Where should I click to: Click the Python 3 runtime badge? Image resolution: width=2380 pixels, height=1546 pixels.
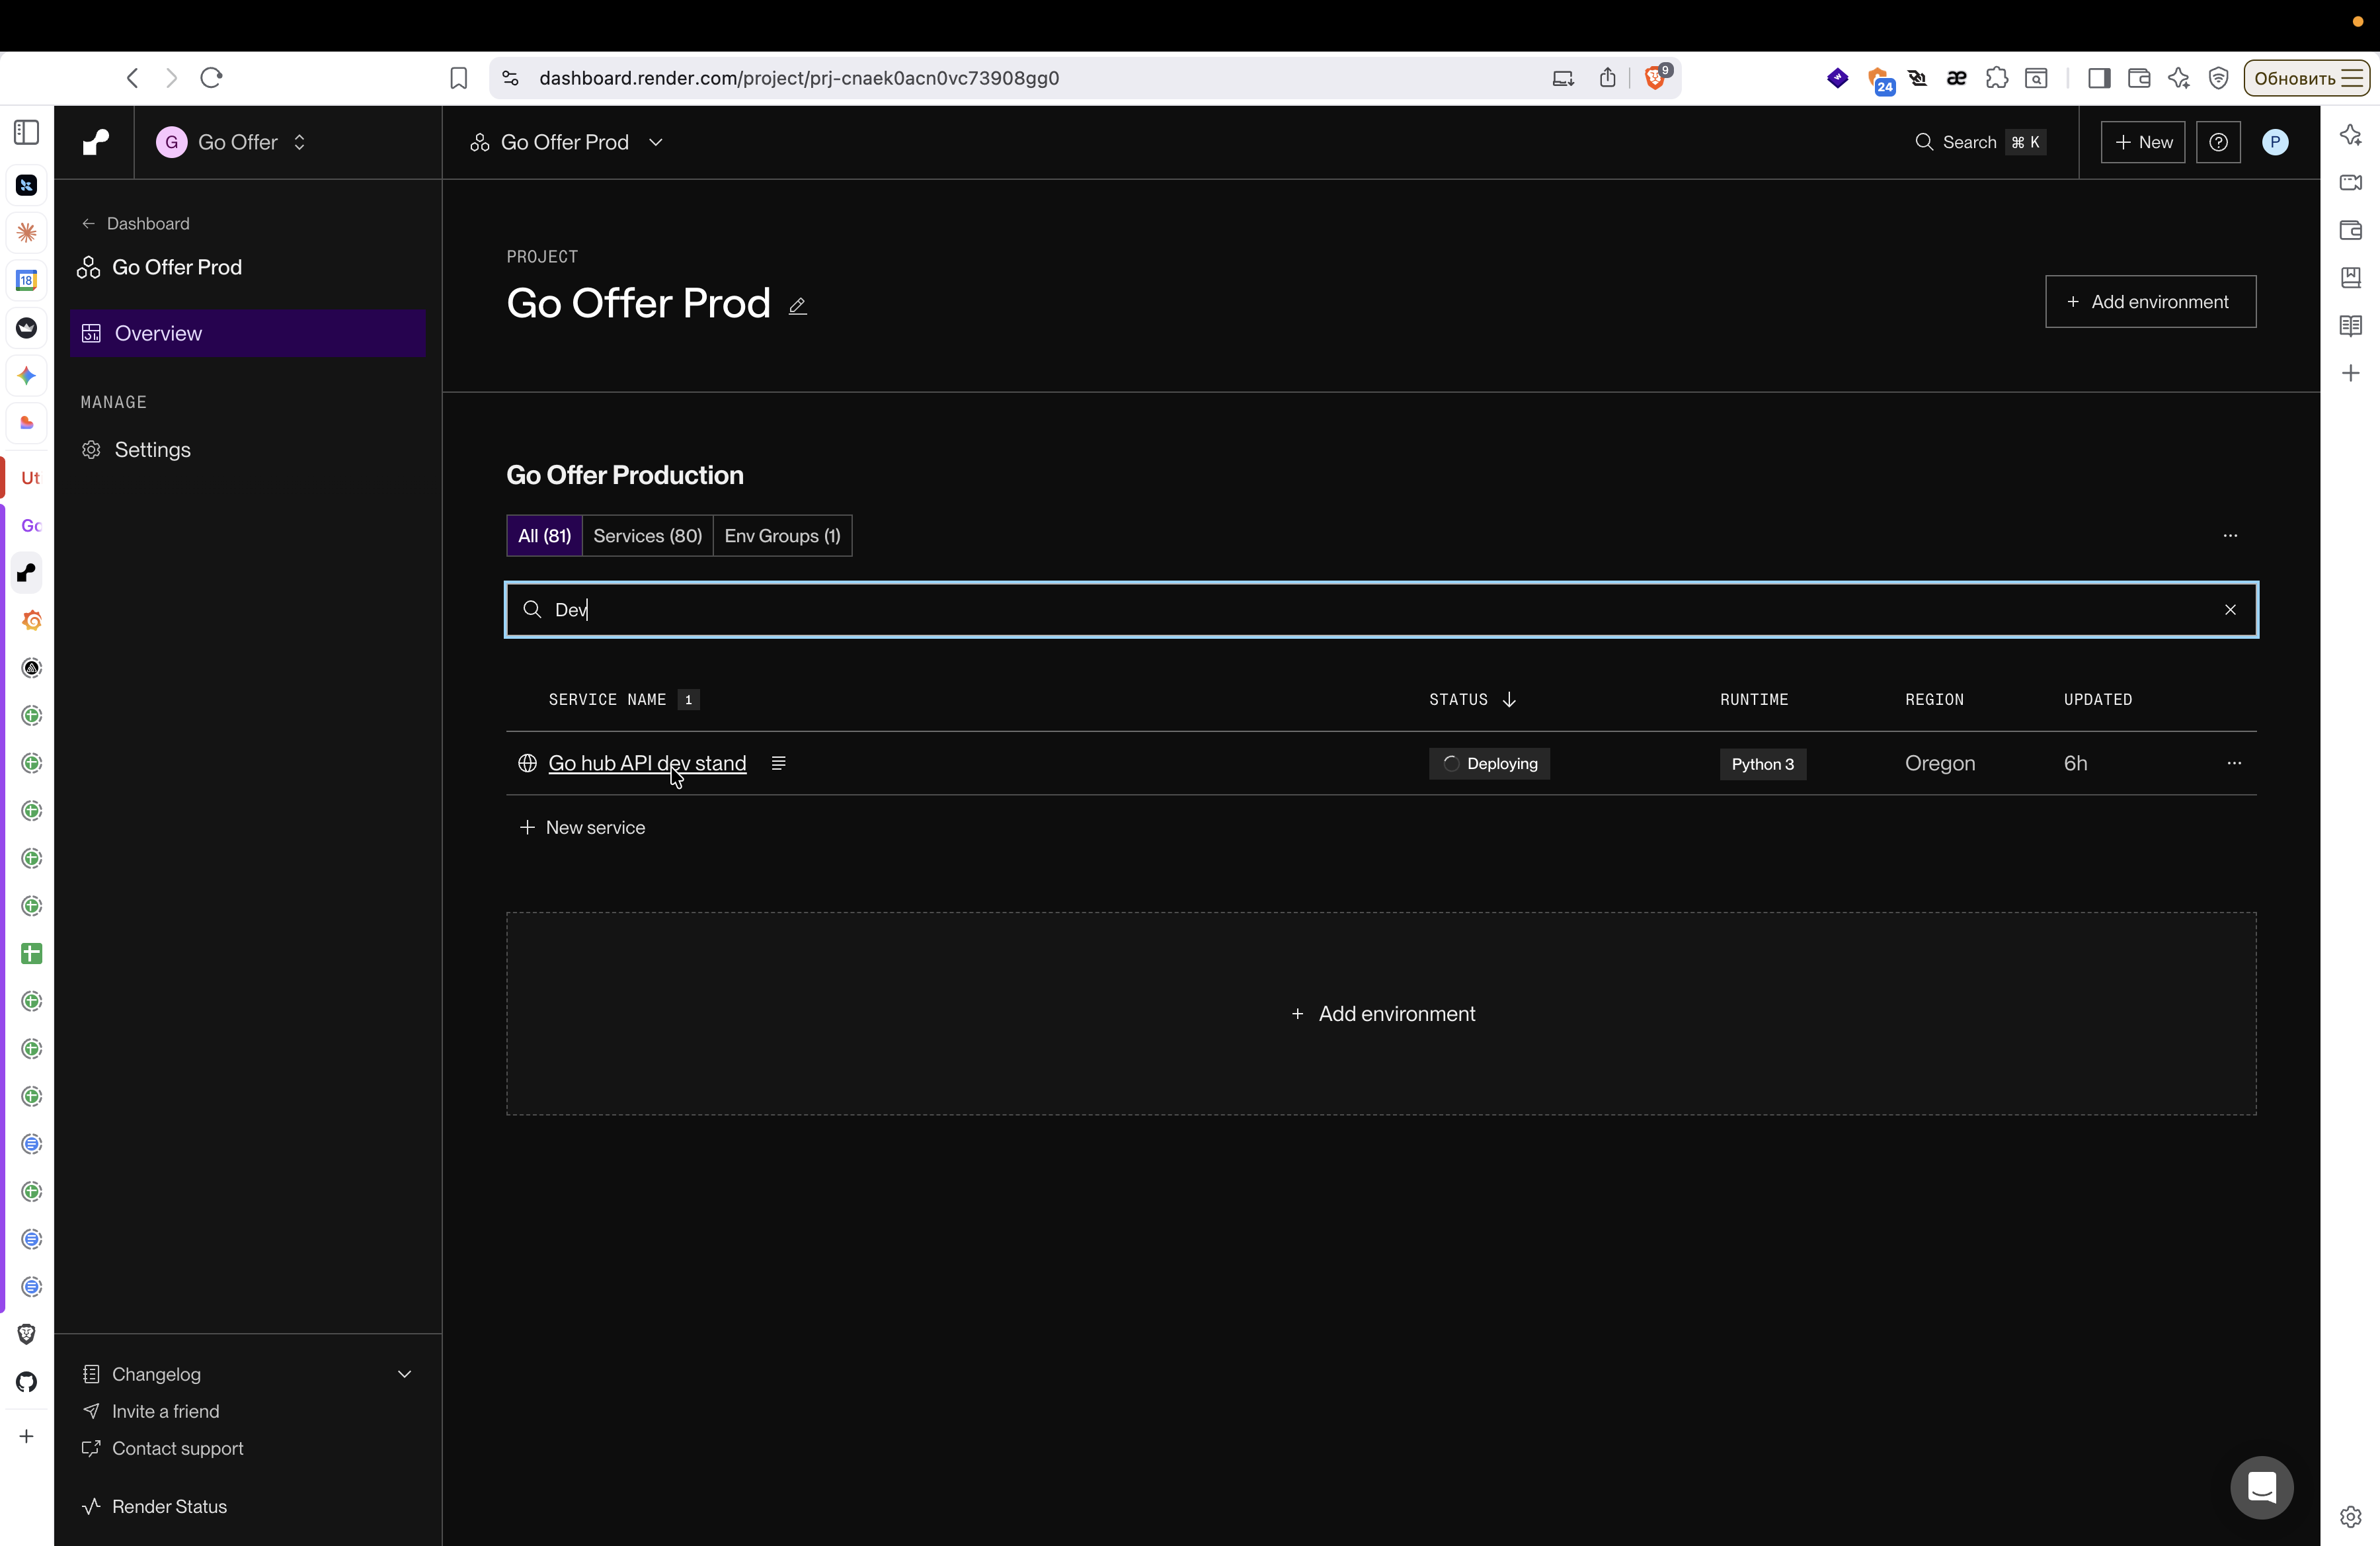tap(1762, 764)
